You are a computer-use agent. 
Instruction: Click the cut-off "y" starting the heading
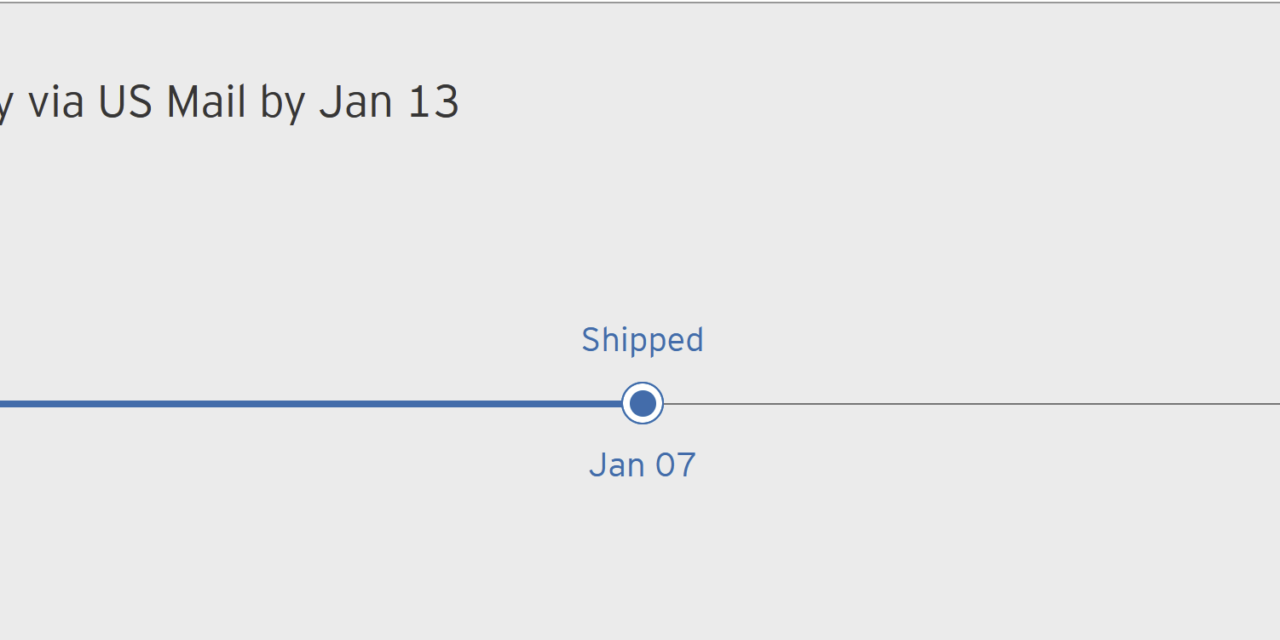coord(4,108)
